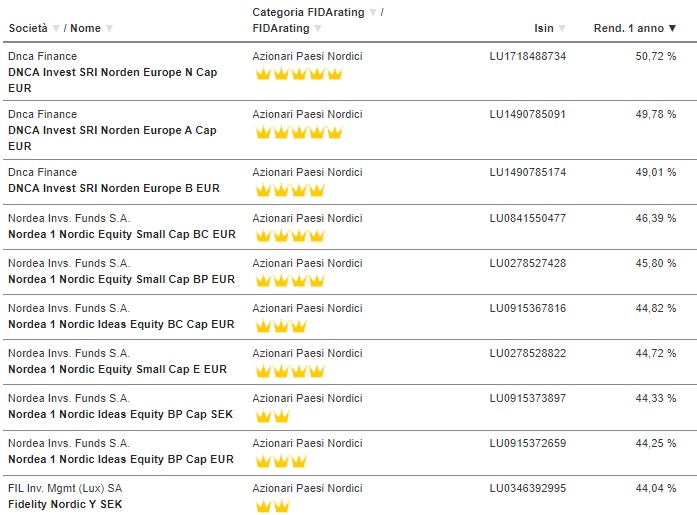Click the 44,72 % return value

(656, 353)
